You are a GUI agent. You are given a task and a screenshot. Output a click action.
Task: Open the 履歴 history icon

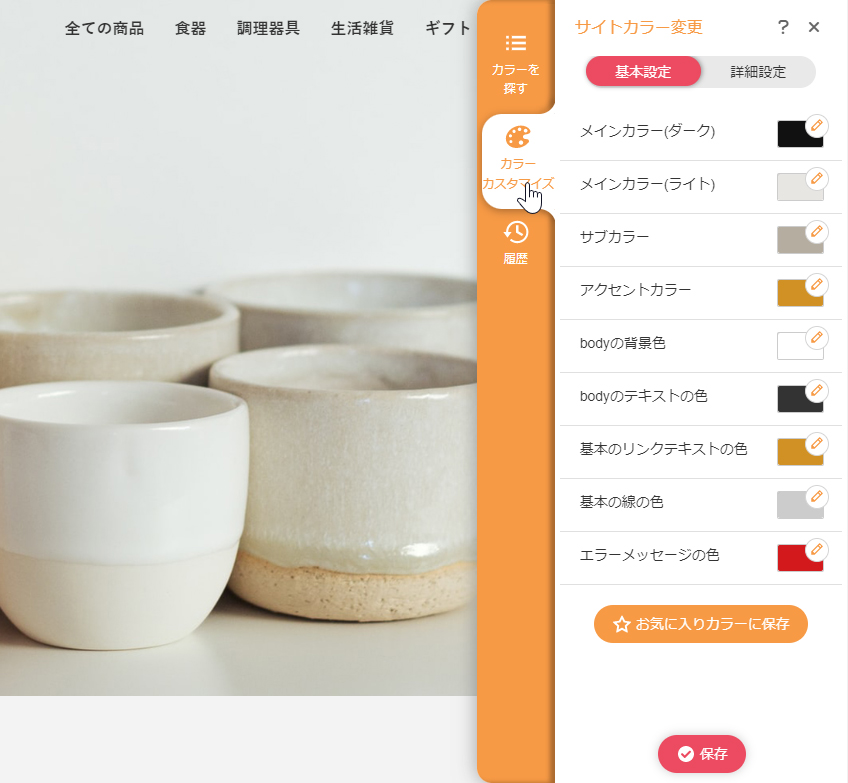pos(516,232)
